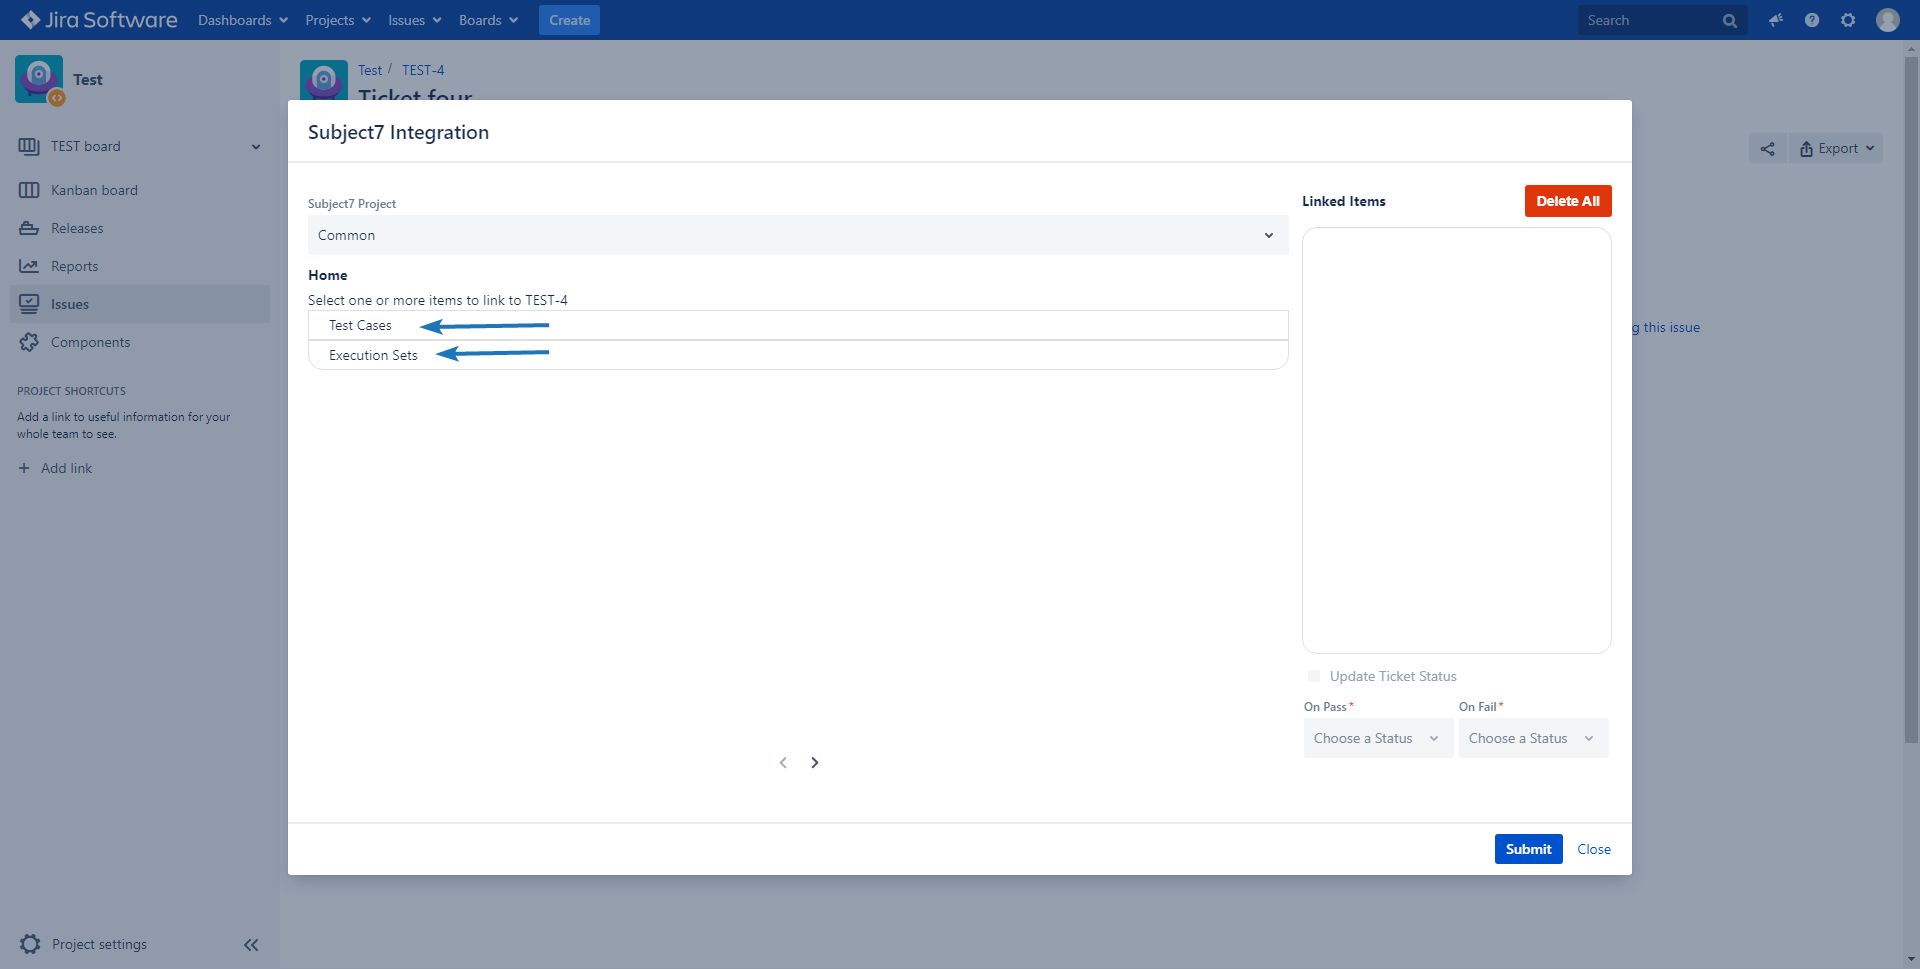Select the Test Cases item
The width and height of the screenshot is (1920, 969).
click(361, 326)
